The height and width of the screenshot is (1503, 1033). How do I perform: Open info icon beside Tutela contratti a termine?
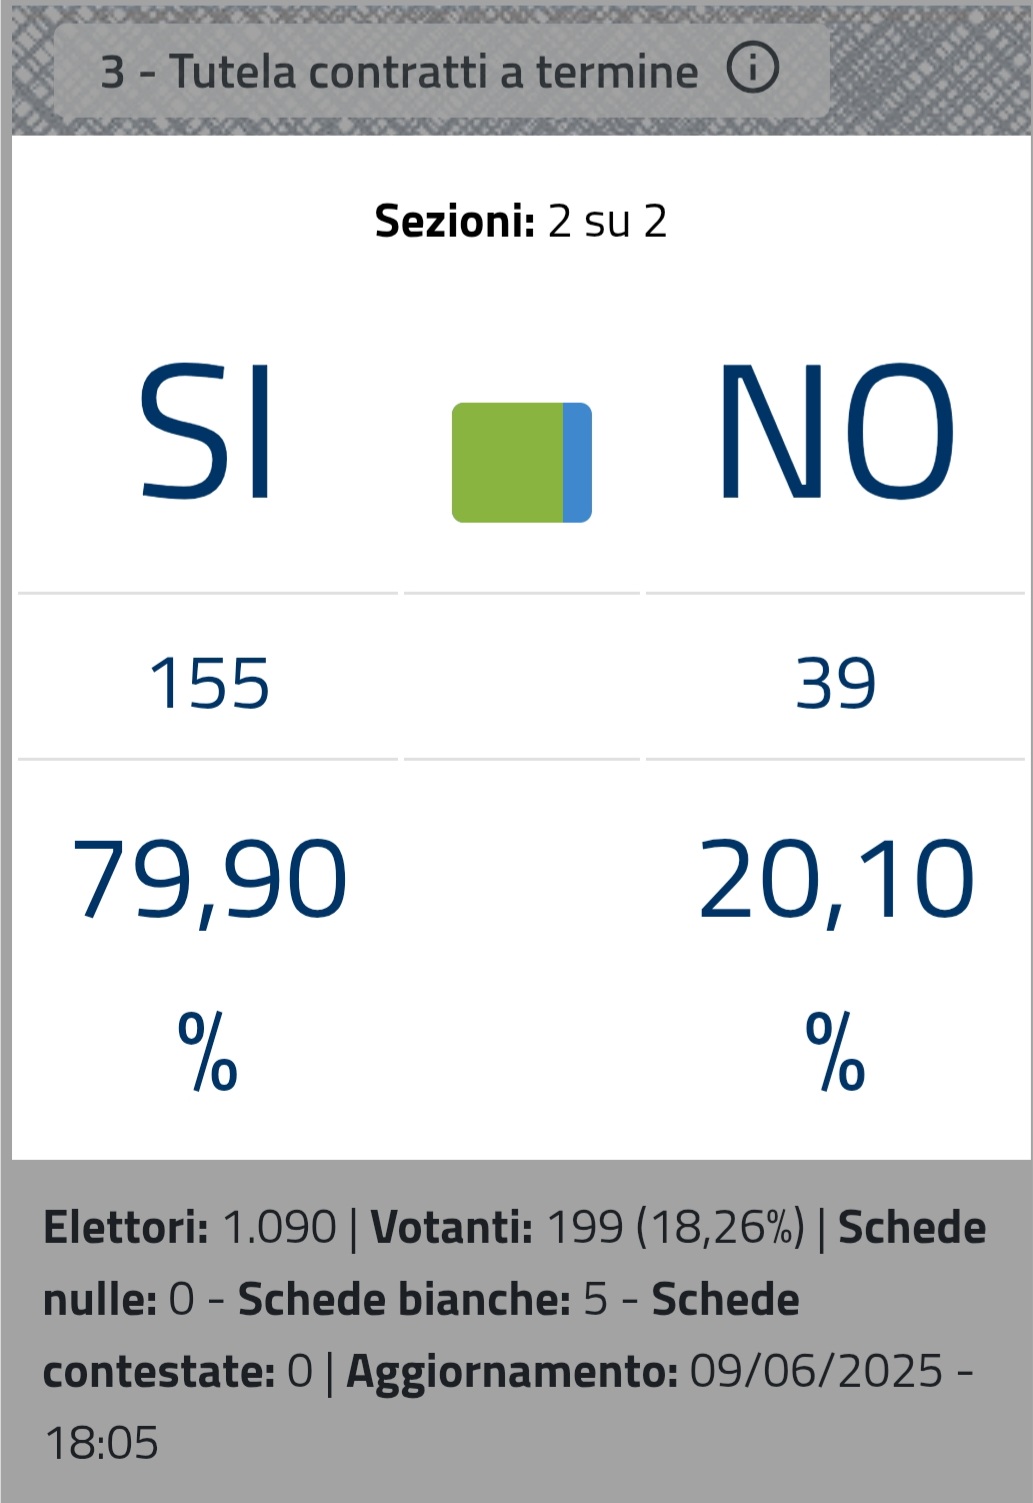click(x=752, y=69)
